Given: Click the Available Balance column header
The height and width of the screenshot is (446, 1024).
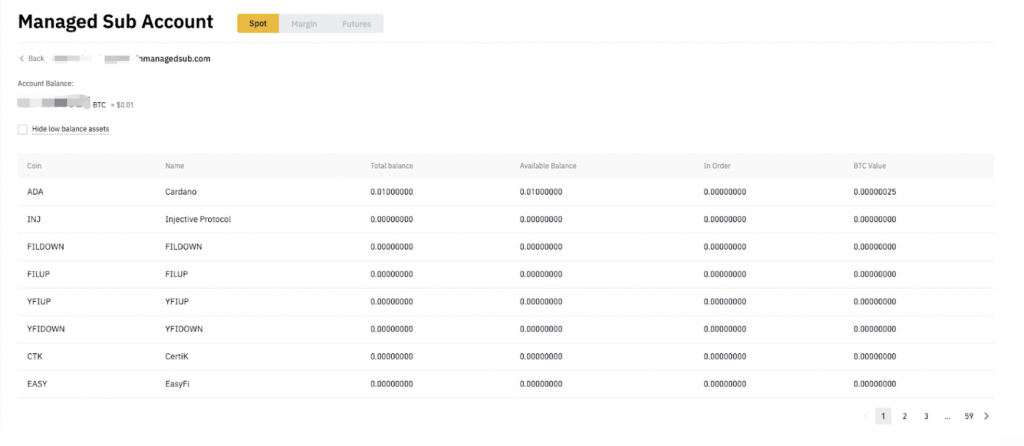Looking at the screenshot, I should click(x=548, y=166).
